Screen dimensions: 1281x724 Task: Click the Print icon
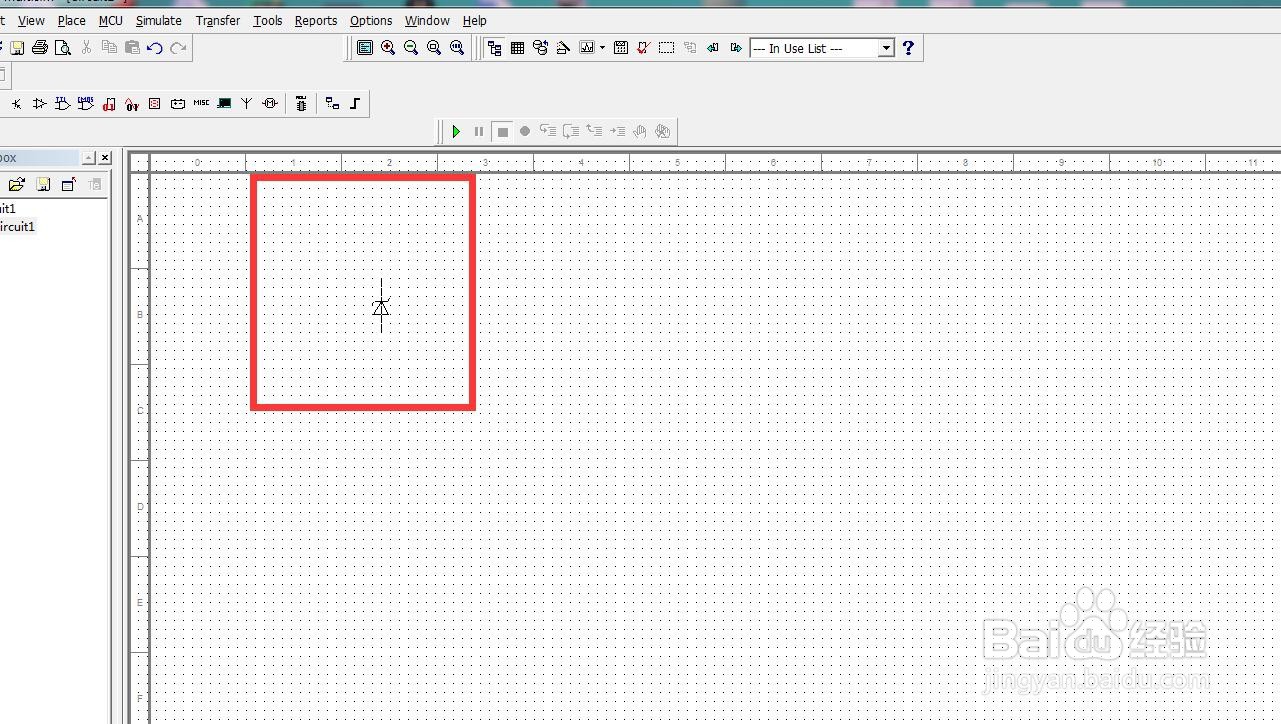click(40, 48)
